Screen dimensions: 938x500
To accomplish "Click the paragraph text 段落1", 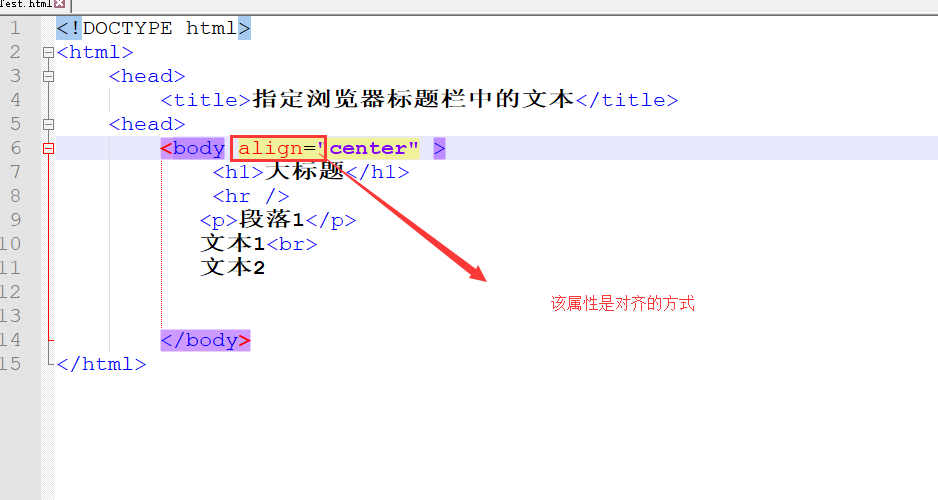I will click(272, 219).
